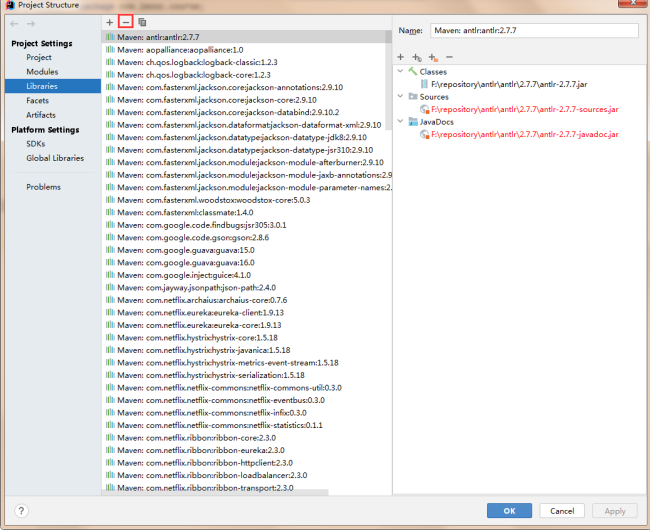Select jackson-annotations:2.9.10 library
Screen dimensions: 650x530
tap(247, 87)
